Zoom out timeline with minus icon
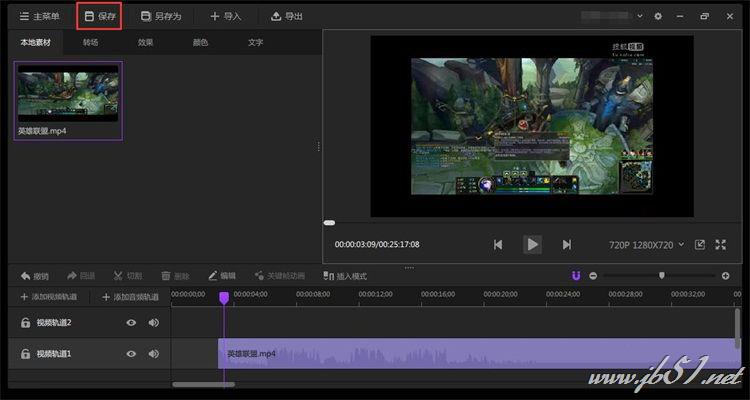The height and width of the screenshot is (400, 750). pyautogui.click(x=593, y=276)
